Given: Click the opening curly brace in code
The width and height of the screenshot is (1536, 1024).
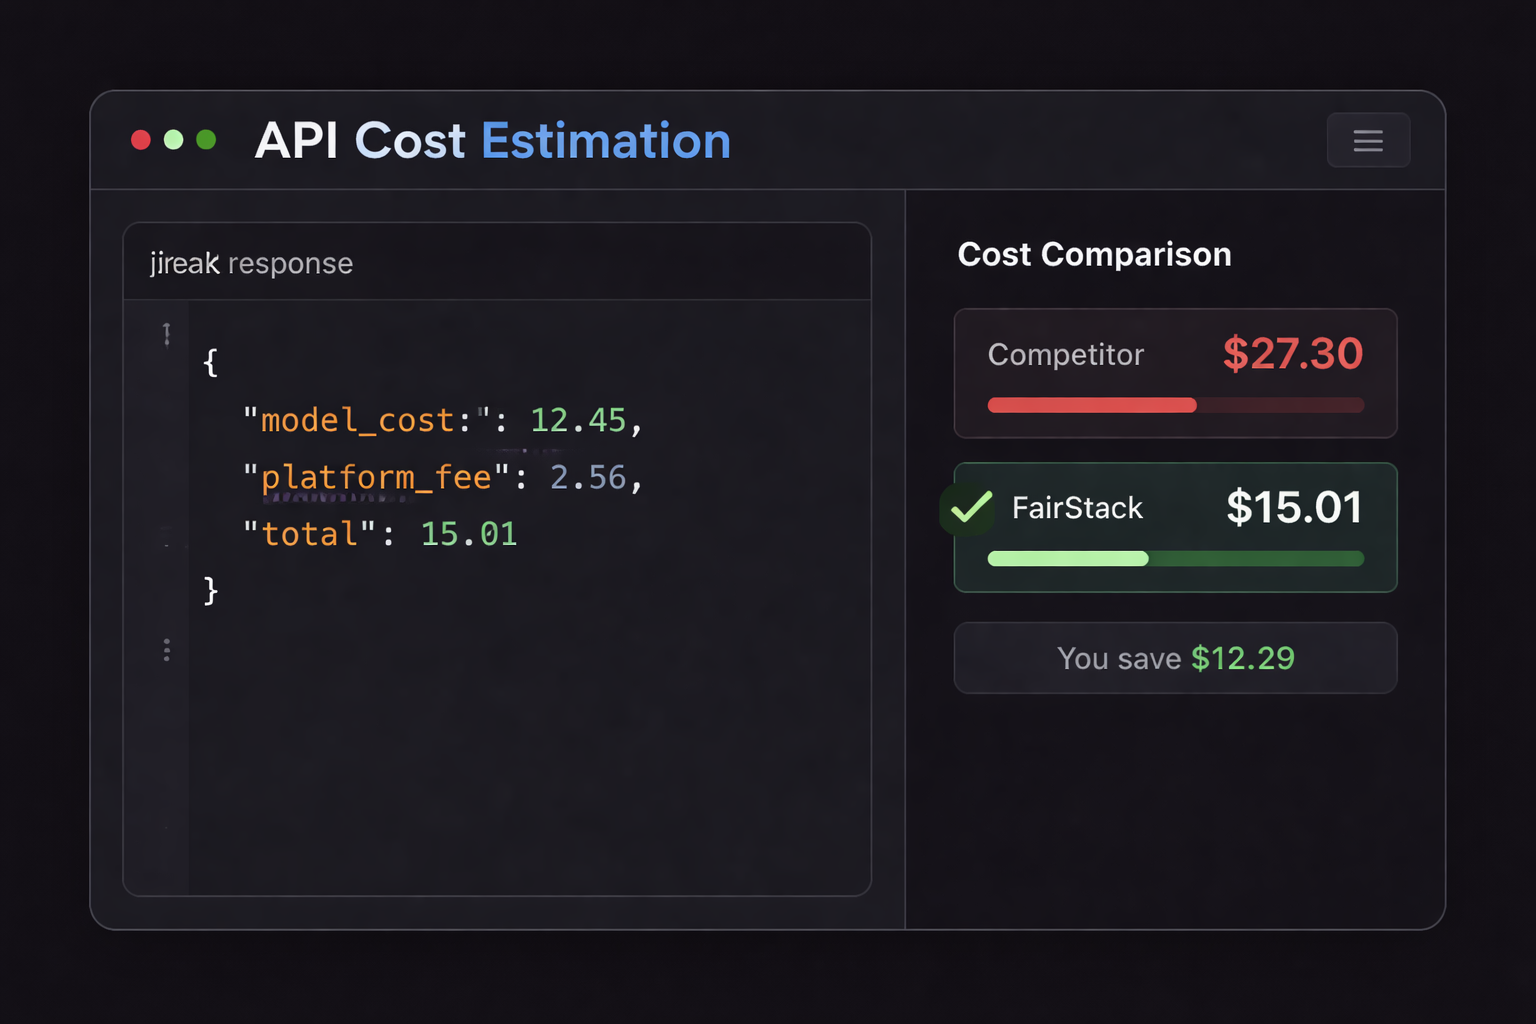Looking at the screenshot, I should pos(210,362).
